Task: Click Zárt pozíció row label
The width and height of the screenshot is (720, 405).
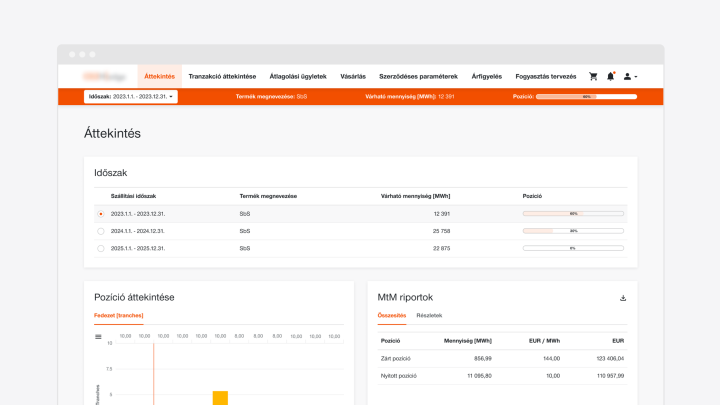Action: pyautogui.click(x=396, y=359)
